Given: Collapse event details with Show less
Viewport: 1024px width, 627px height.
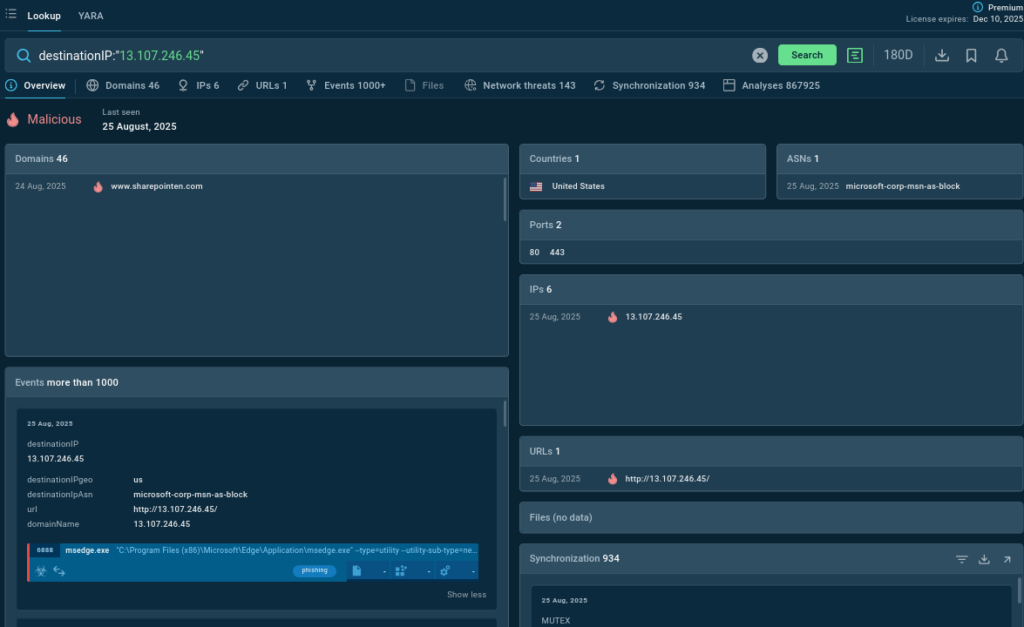Looking at the screenshot, I should point(466,594).
